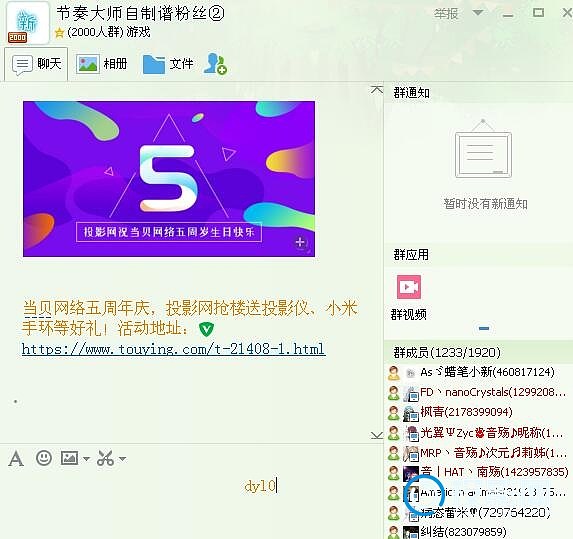The width and height of the screenshot is (573, 539).
Task: Open the touying.com activity link
Action: [x=174, y=349]
